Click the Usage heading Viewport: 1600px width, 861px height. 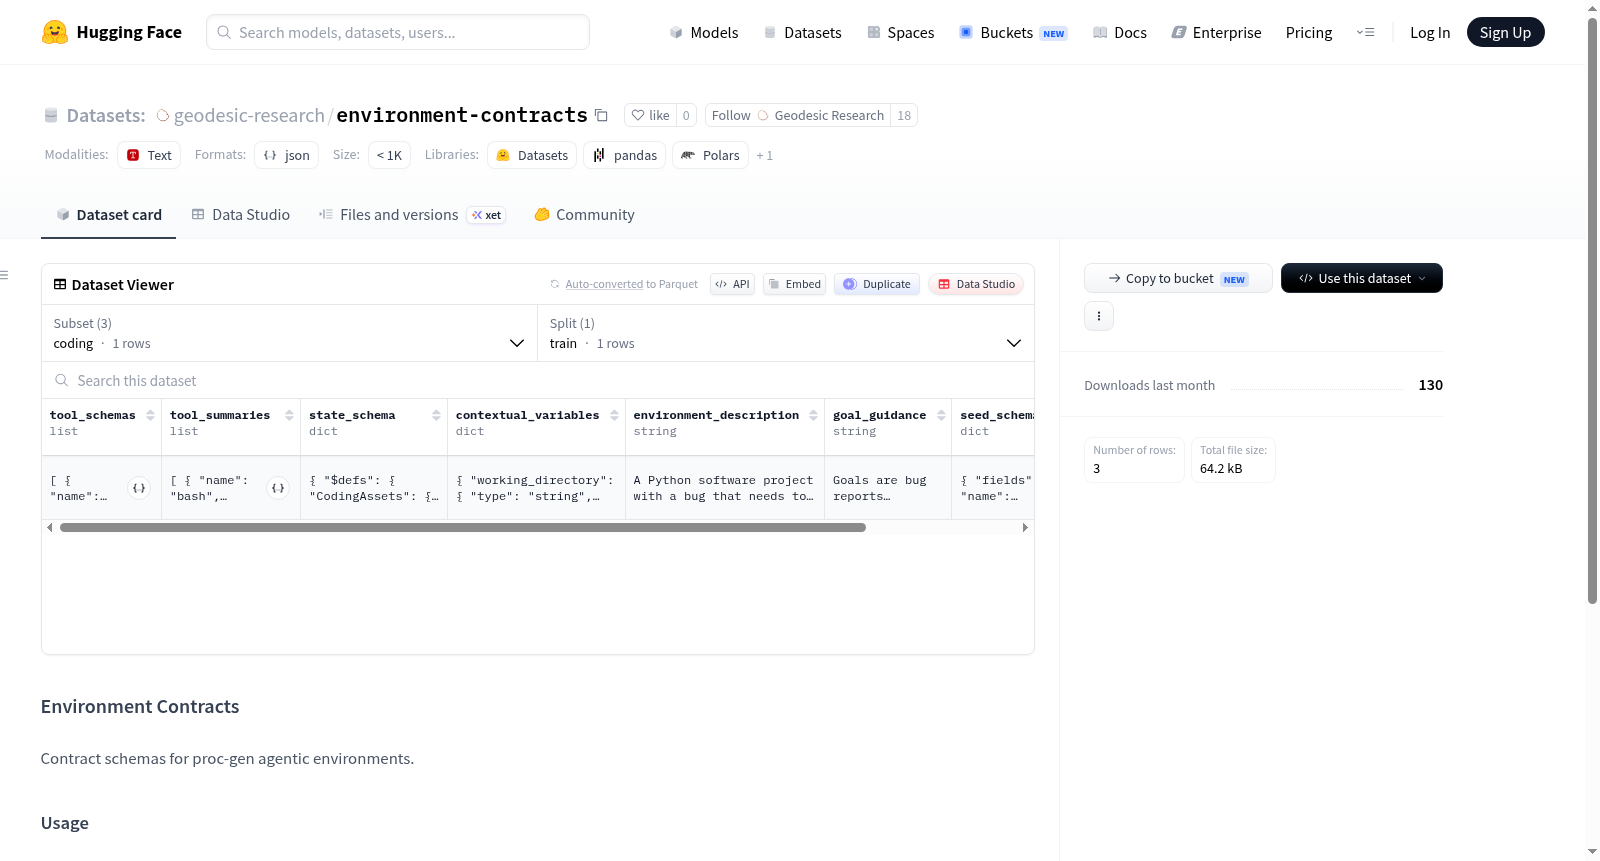[x=65, y=823]
